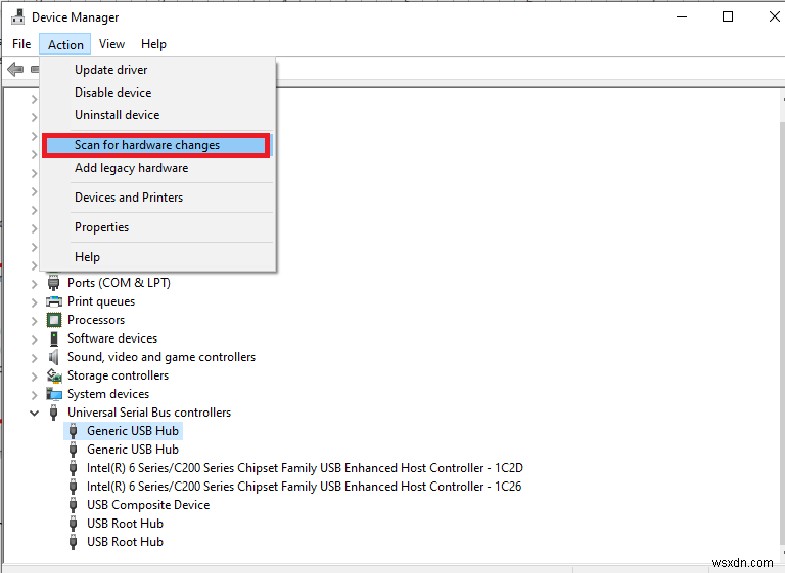
Task: Select Universal Serial Bus controllers label
Action: pyautogui.click(x=149, y=412)
